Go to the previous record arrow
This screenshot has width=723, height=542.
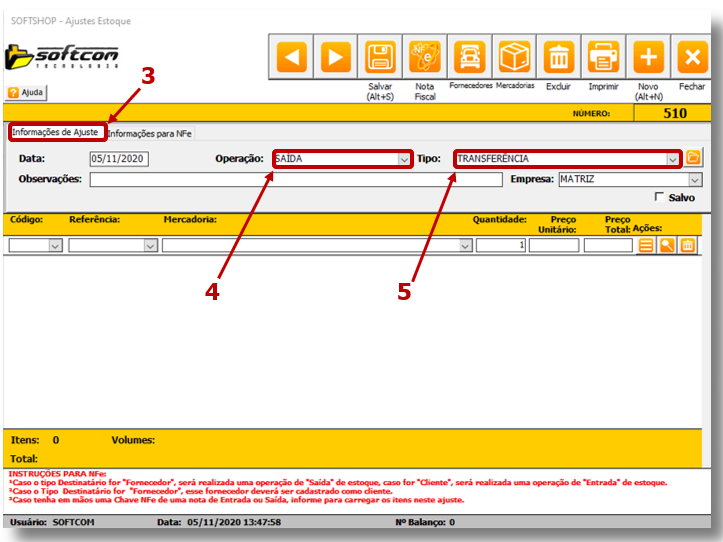(x=293, y=58)
